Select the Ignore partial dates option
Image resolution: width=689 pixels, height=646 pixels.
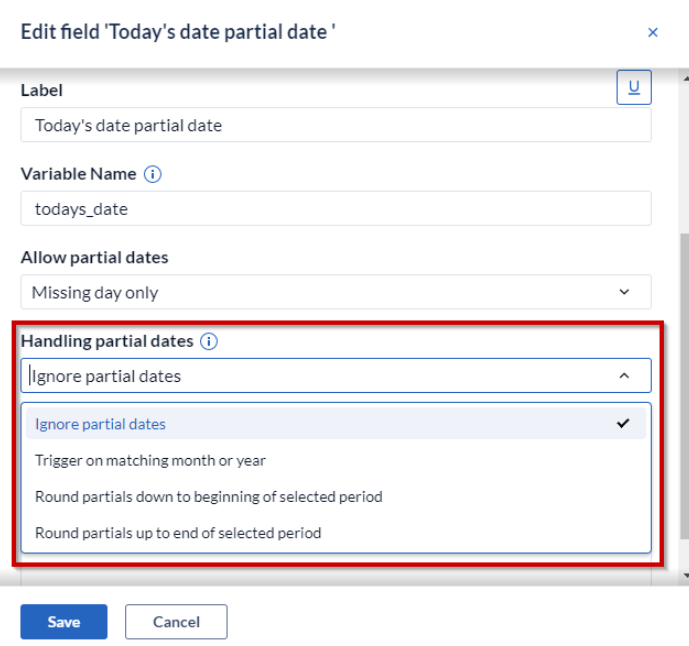coord(336,424)
